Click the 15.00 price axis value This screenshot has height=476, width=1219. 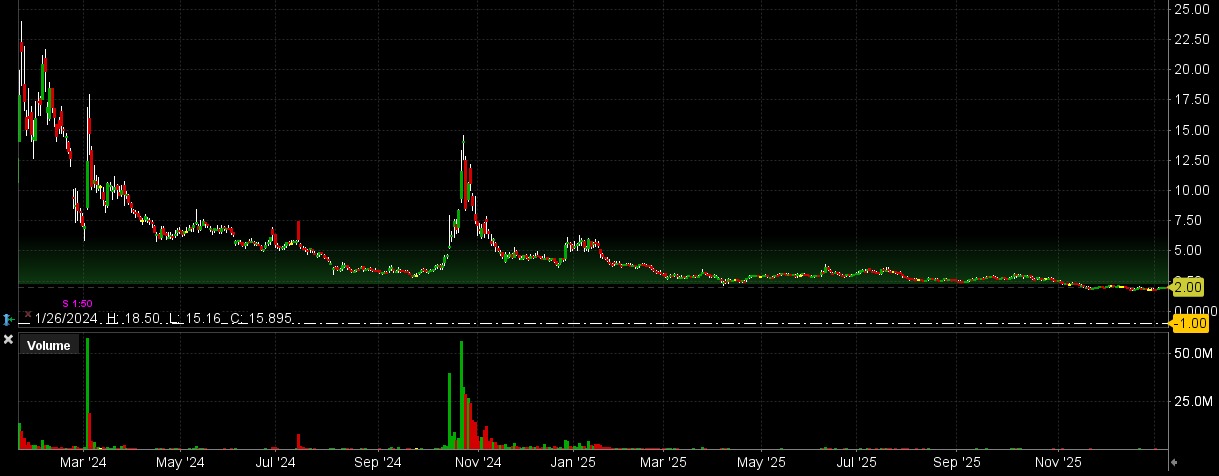coord(1194,129)
